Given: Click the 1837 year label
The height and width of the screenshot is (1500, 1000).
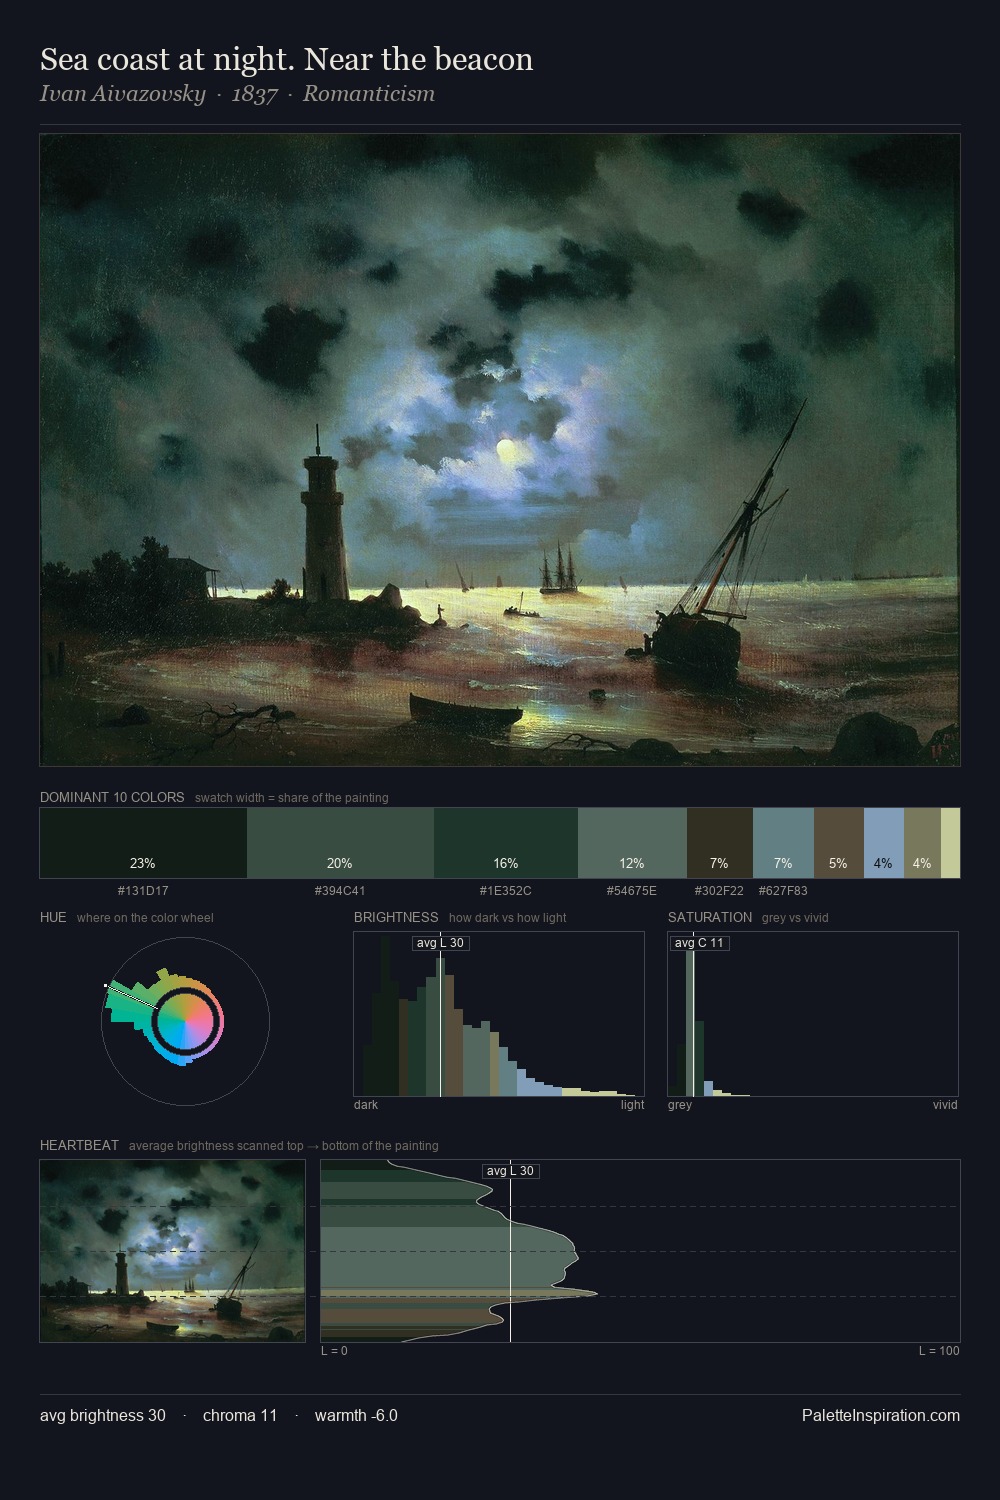Looking at the screenshot, I should pos(254,93).
